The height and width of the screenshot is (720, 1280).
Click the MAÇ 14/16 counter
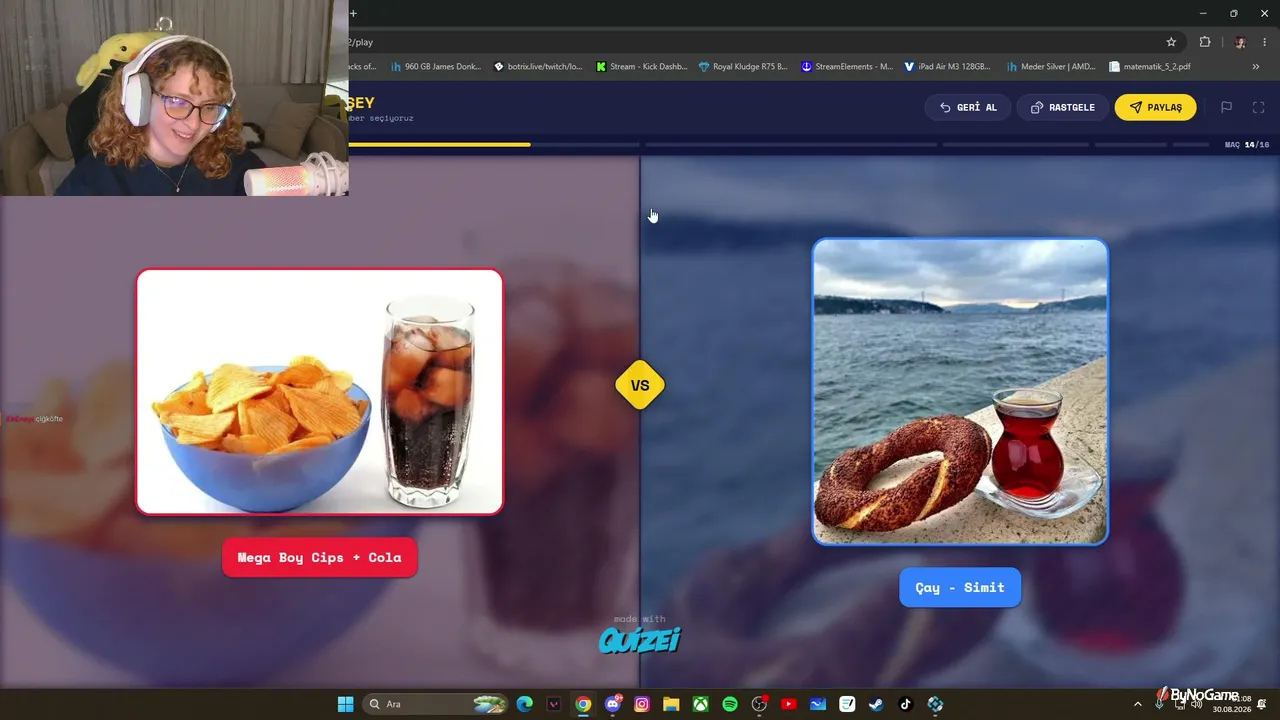pos(1247,145)
